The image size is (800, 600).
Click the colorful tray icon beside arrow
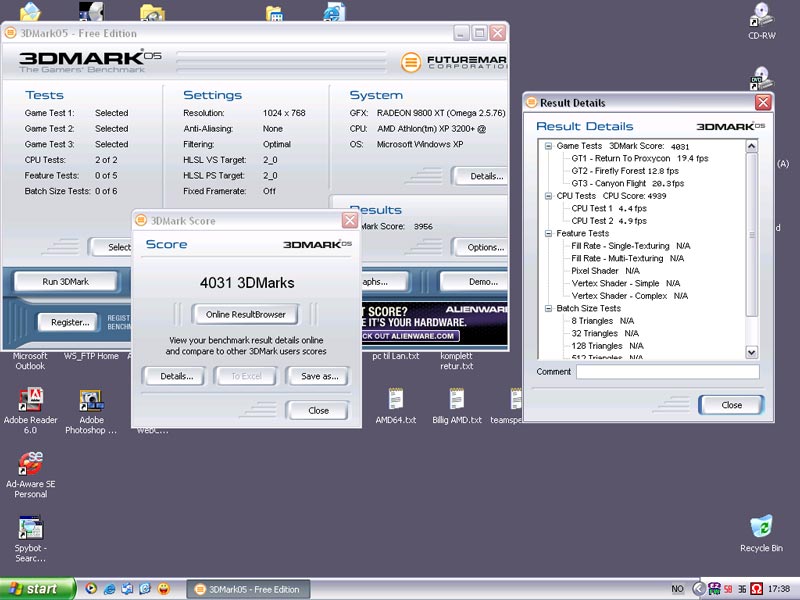(x=714, y=589)
